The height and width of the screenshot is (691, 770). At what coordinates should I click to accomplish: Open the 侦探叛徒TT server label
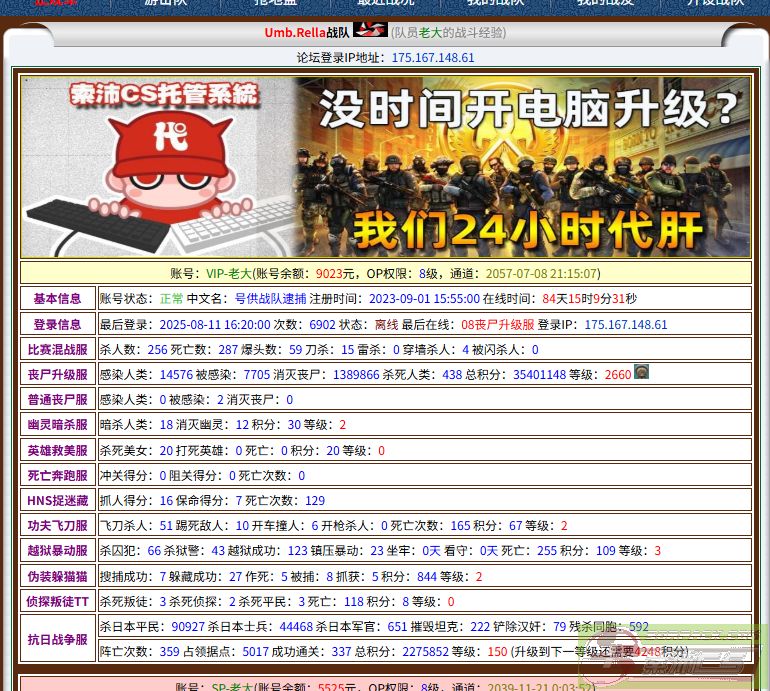(57, 601)
